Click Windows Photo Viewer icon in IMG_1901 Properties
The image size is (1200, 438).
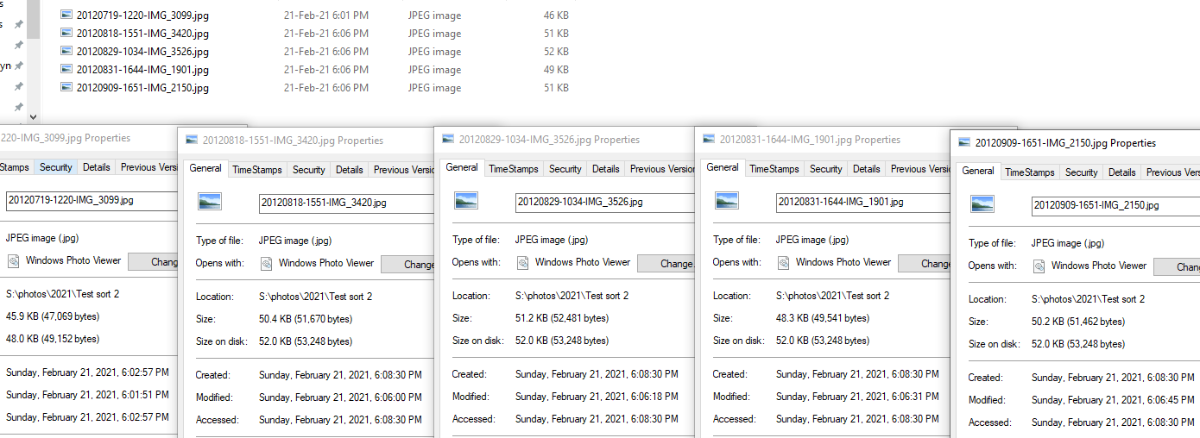[x=784, y=262]
